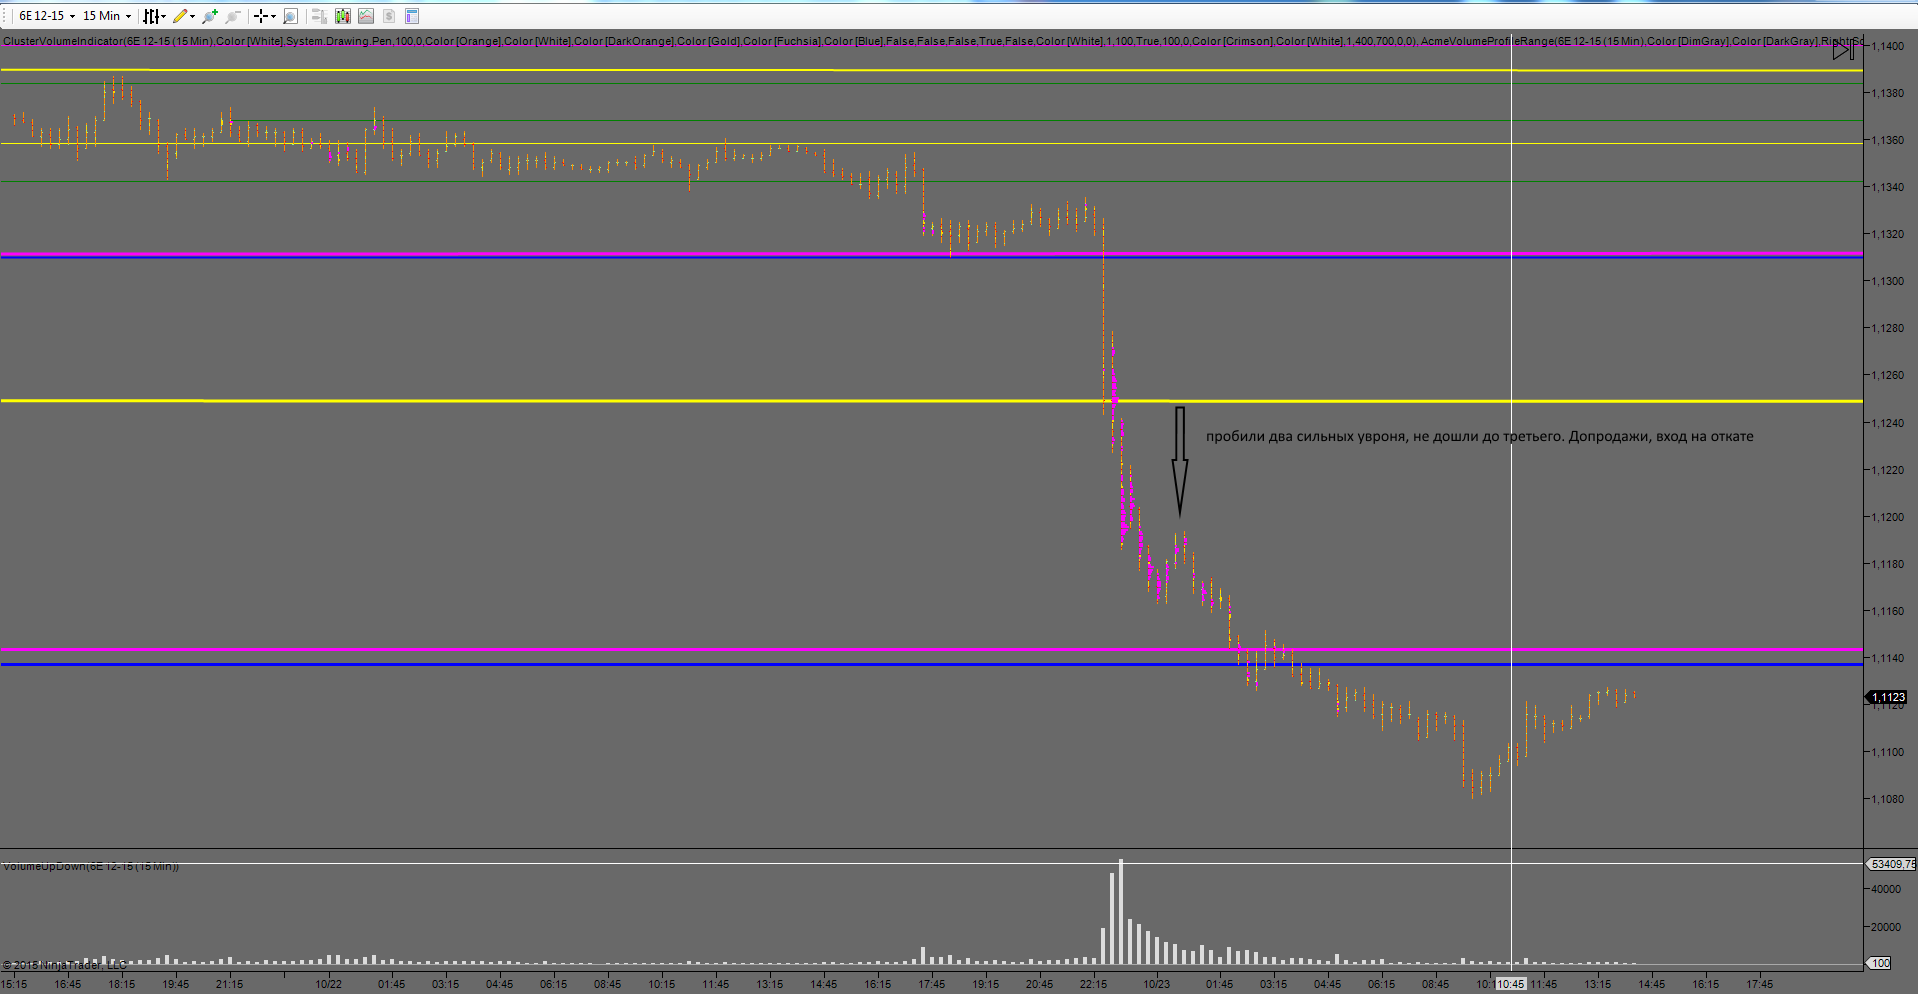Click the VolumeUpDown indicator label
Viewport: 1918px width, 994px height.
point(91,866)
